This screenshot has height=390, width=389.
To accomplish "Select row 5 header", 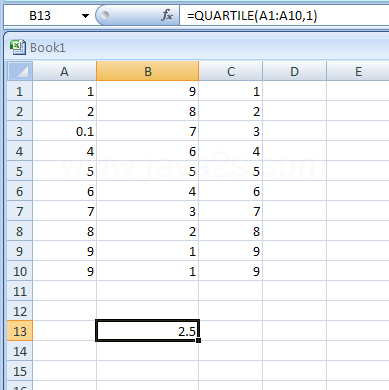I will coord(20,171).
